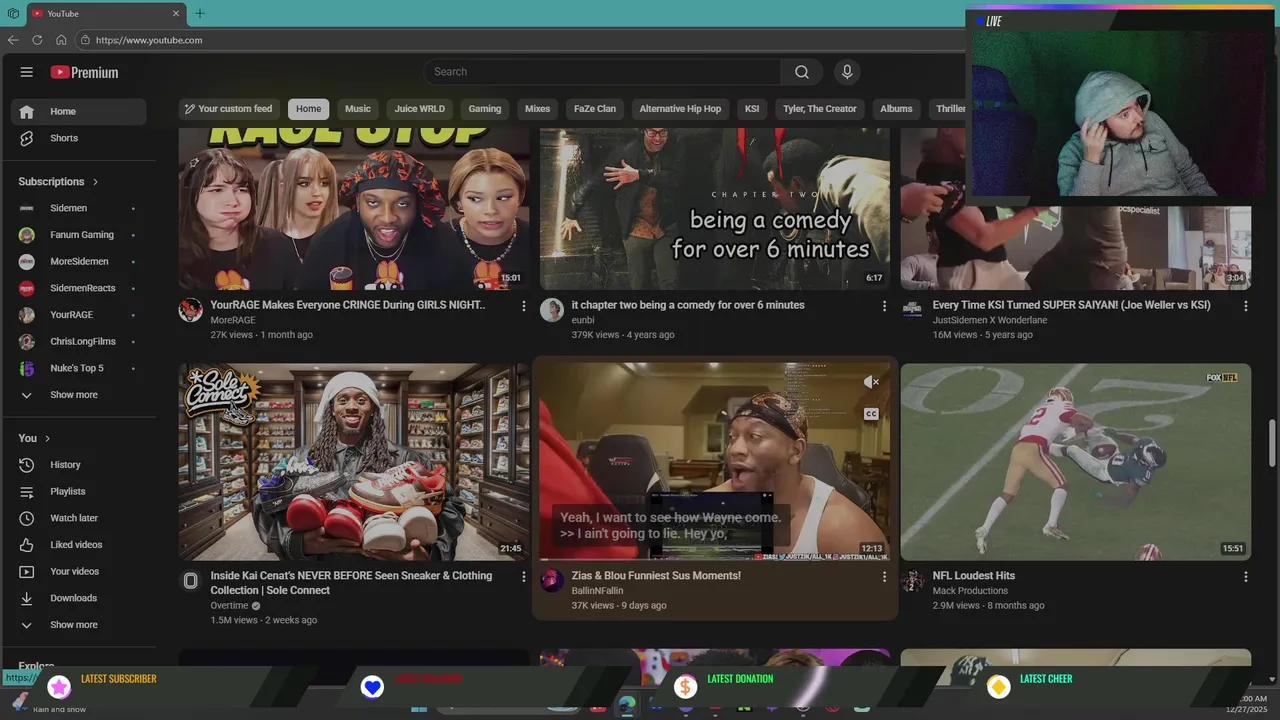
Task: Expand the Subscriptions heading chevron
Action: point(95,182)
